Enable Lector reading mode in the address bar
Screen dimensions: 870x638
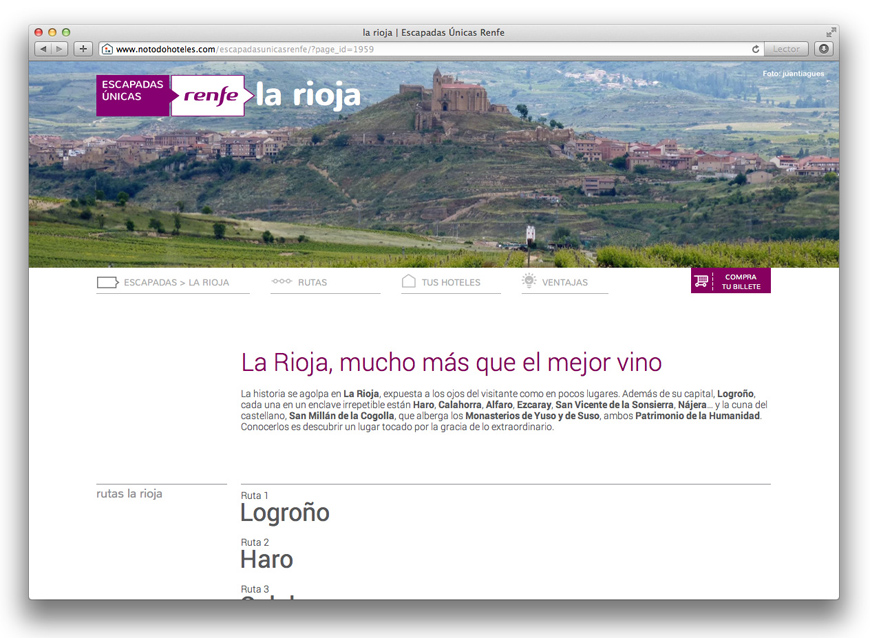point(786,48)
